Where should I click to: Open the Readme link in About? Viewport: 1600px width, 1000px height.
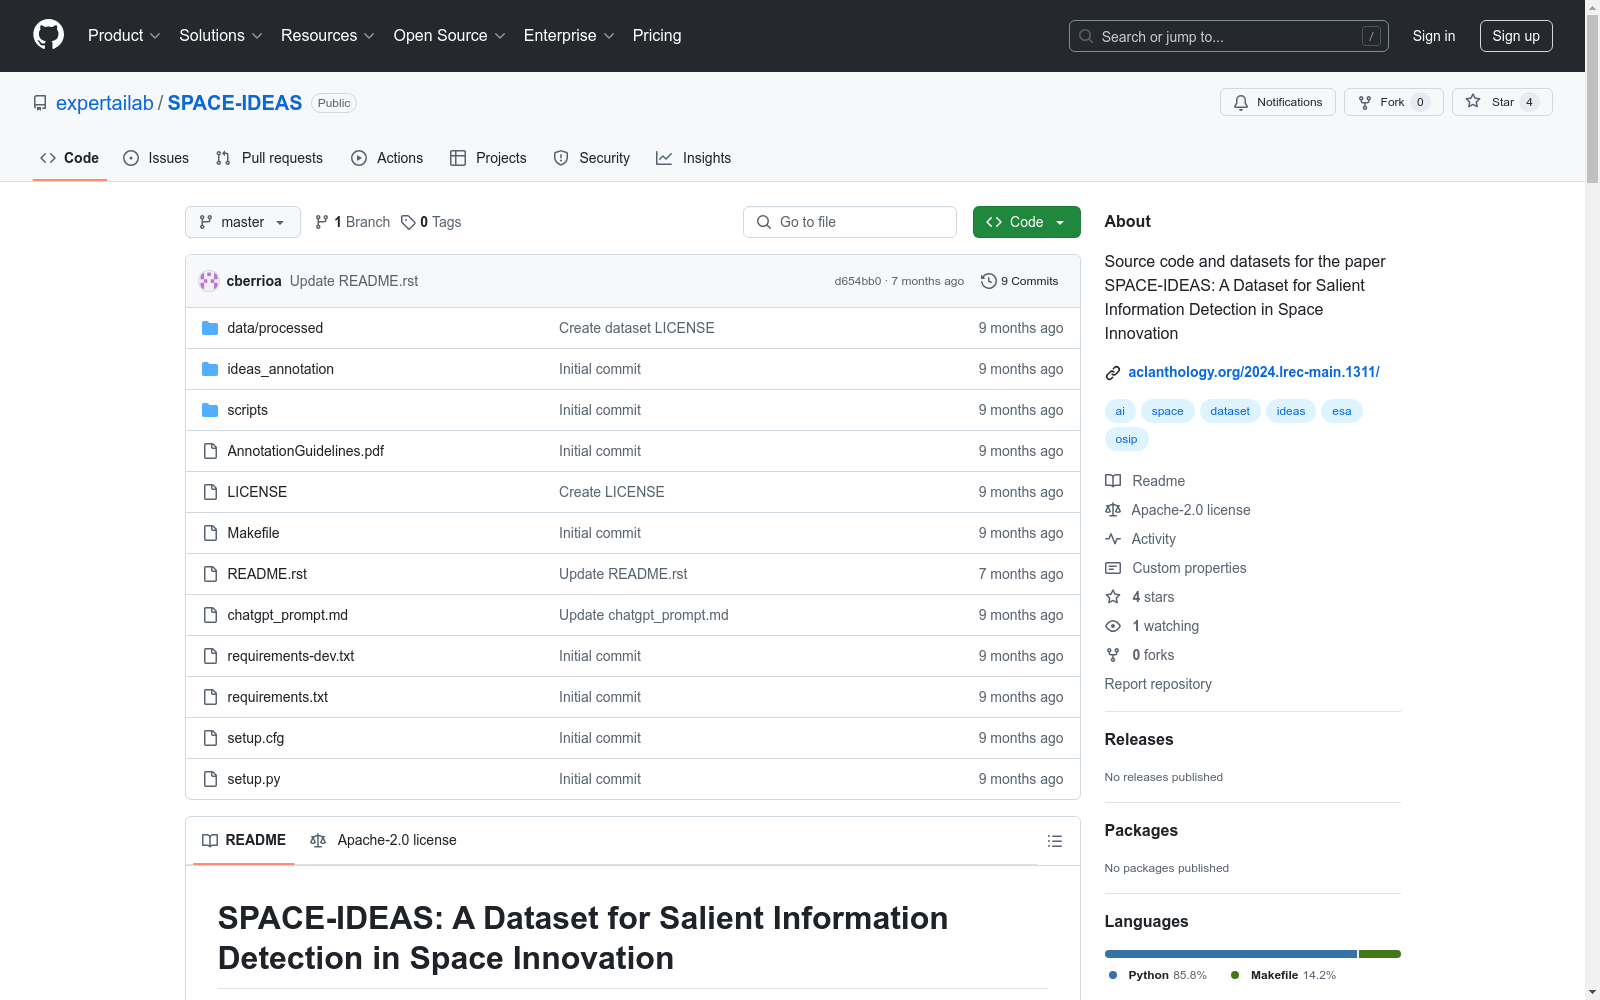coord(1145,481)
